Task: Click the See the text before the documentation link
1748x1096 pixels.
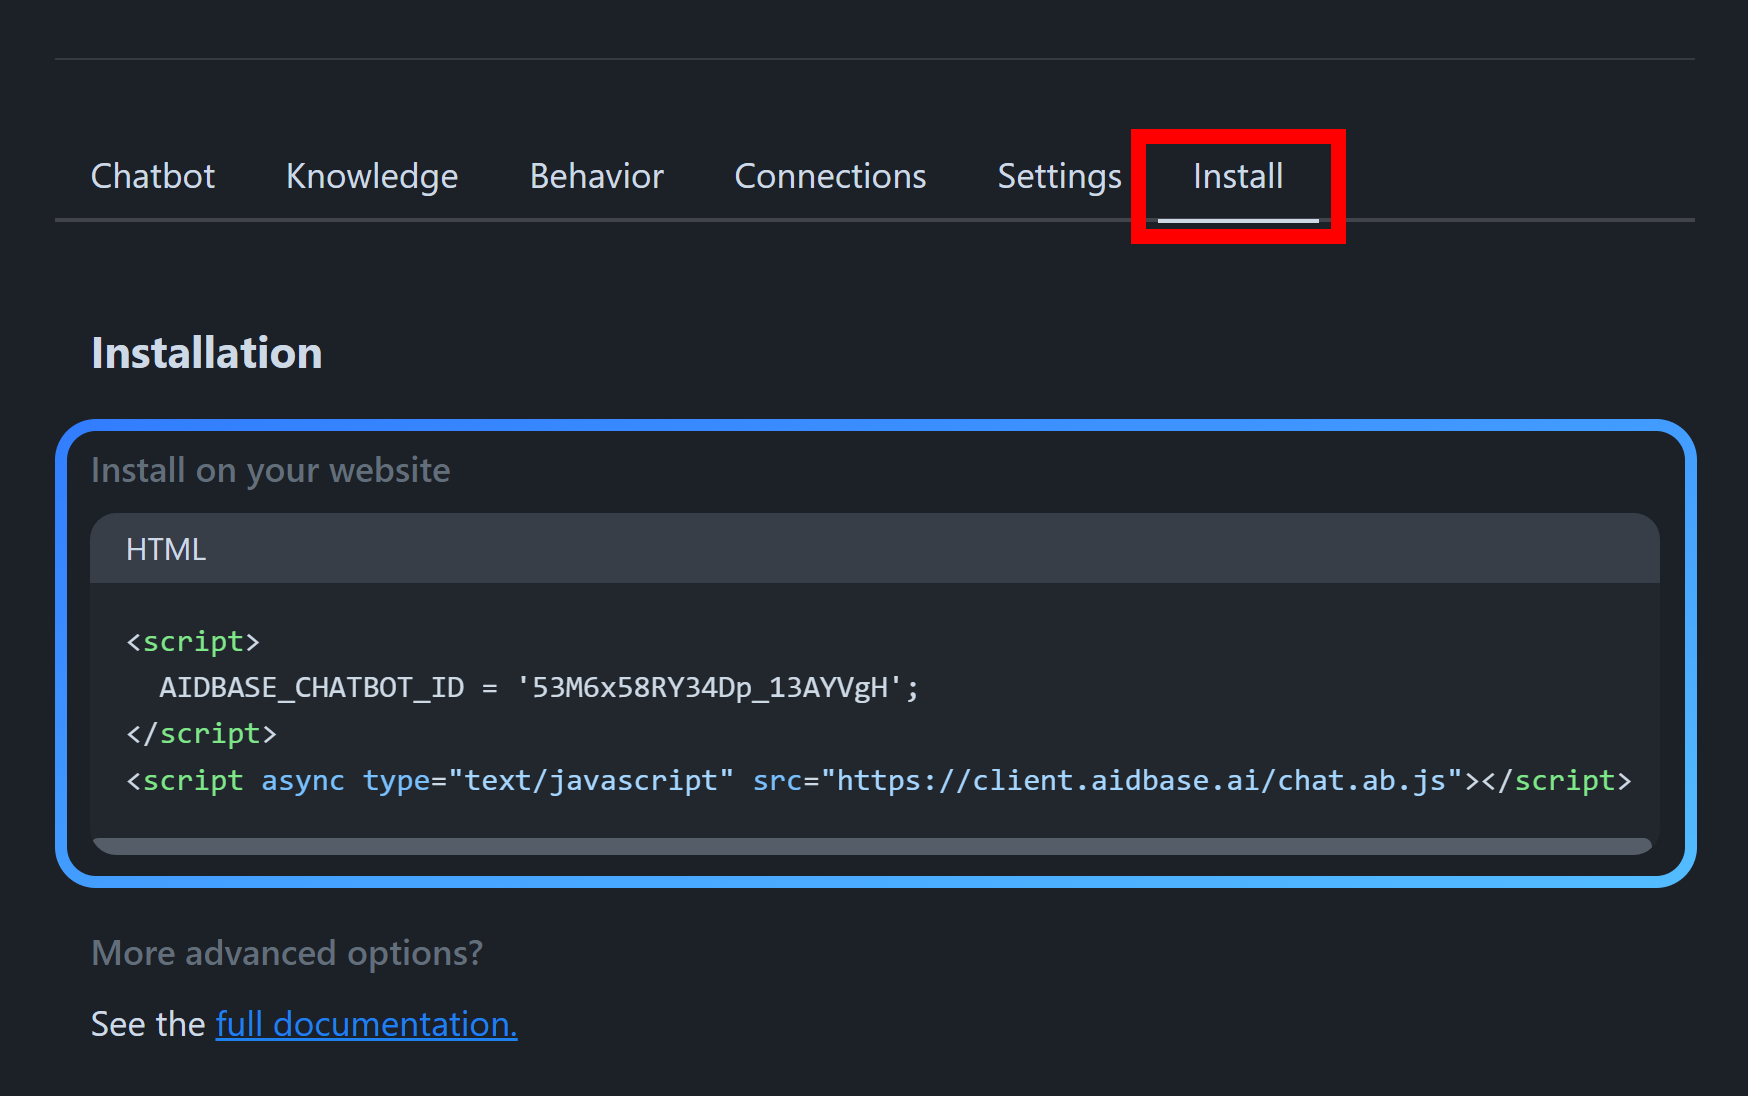Action: coord(148,1024)
